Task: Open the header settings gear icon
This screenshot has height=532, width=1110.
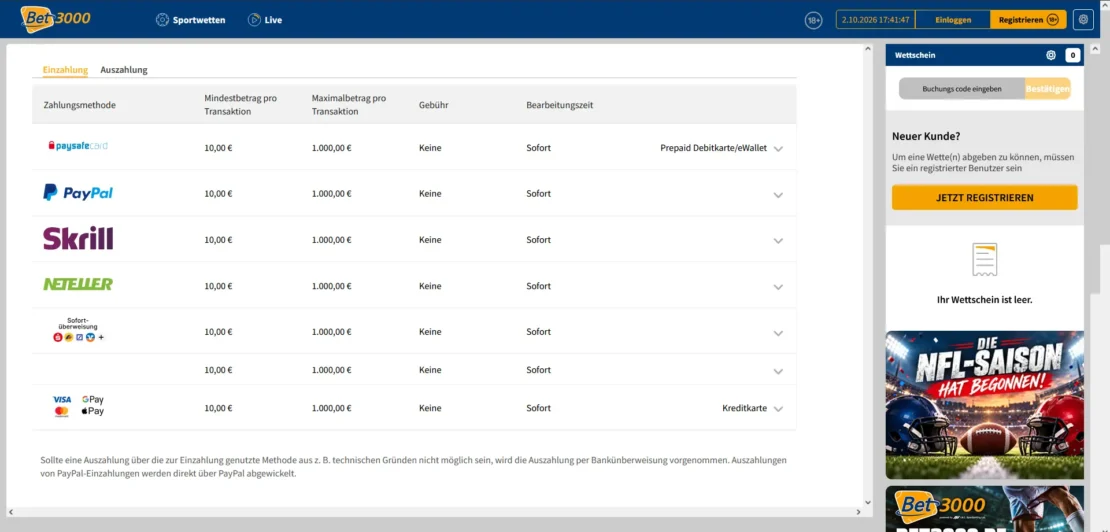Action: [1083, 20]
